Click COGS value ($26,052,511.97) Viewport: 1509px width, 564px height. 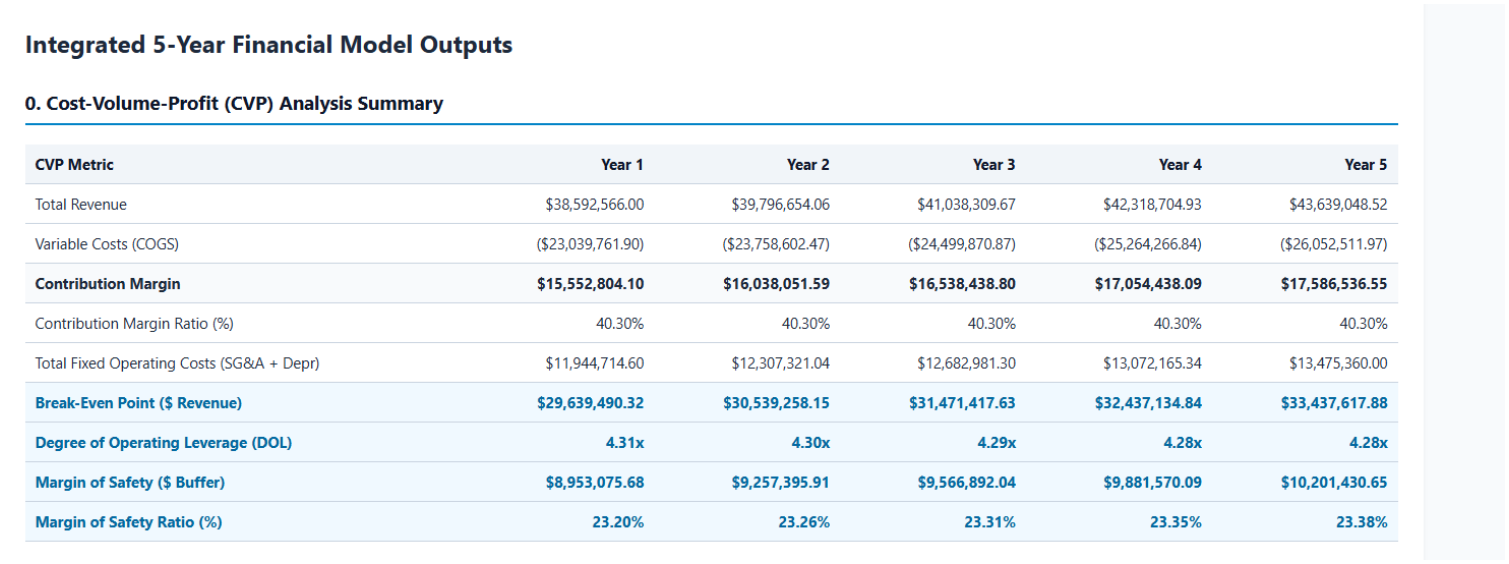(x=1334, y=244)
